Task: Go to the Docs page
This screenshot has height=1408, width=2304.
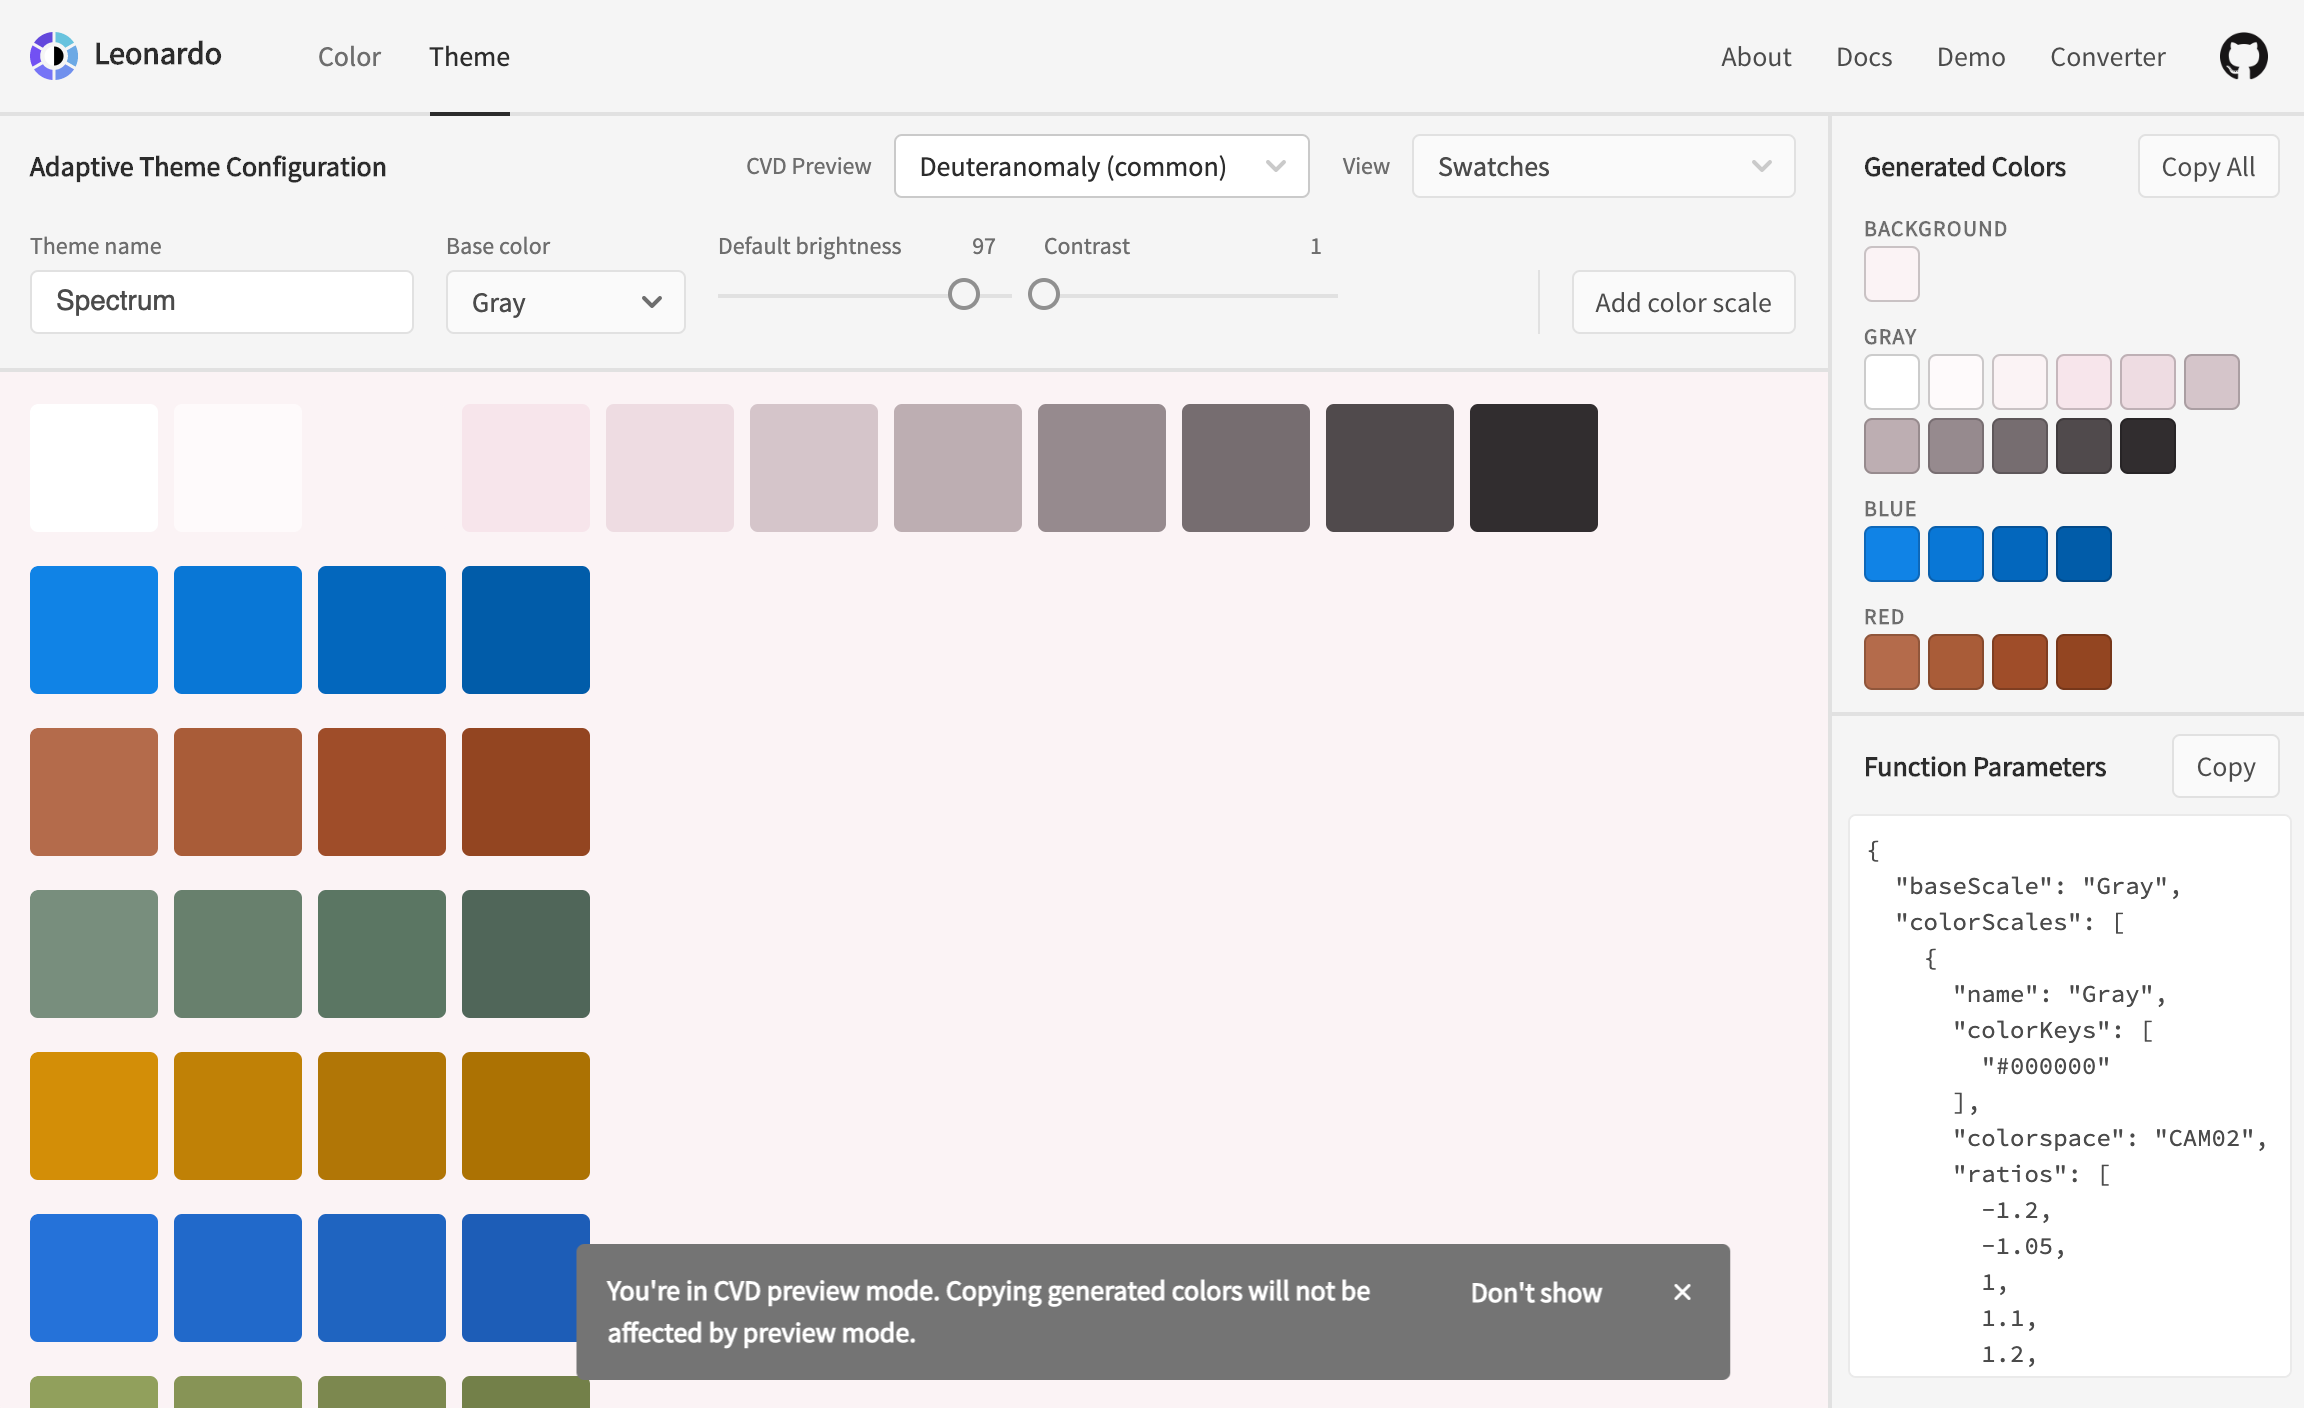Action: pos(1864,57)
